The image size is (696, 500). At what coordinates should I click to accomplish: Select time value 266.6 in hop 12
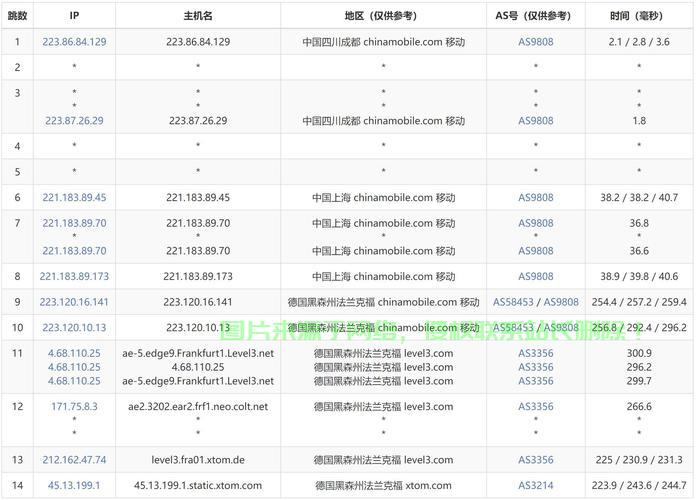[x=639, y=406]
